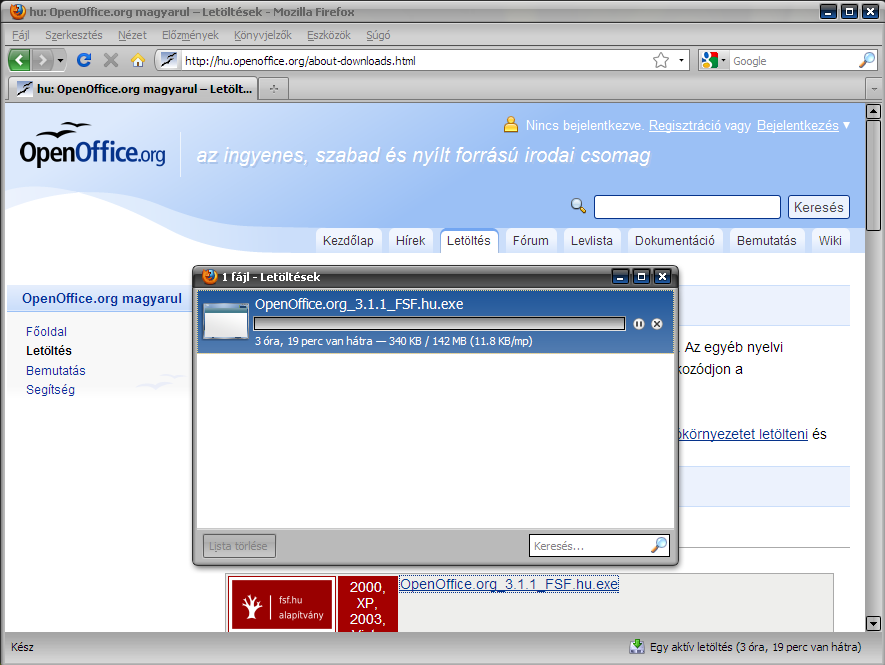The image size is (885, 665).
Task: Open the Könyvjelzők menu
Action: [x=262, y=35]
